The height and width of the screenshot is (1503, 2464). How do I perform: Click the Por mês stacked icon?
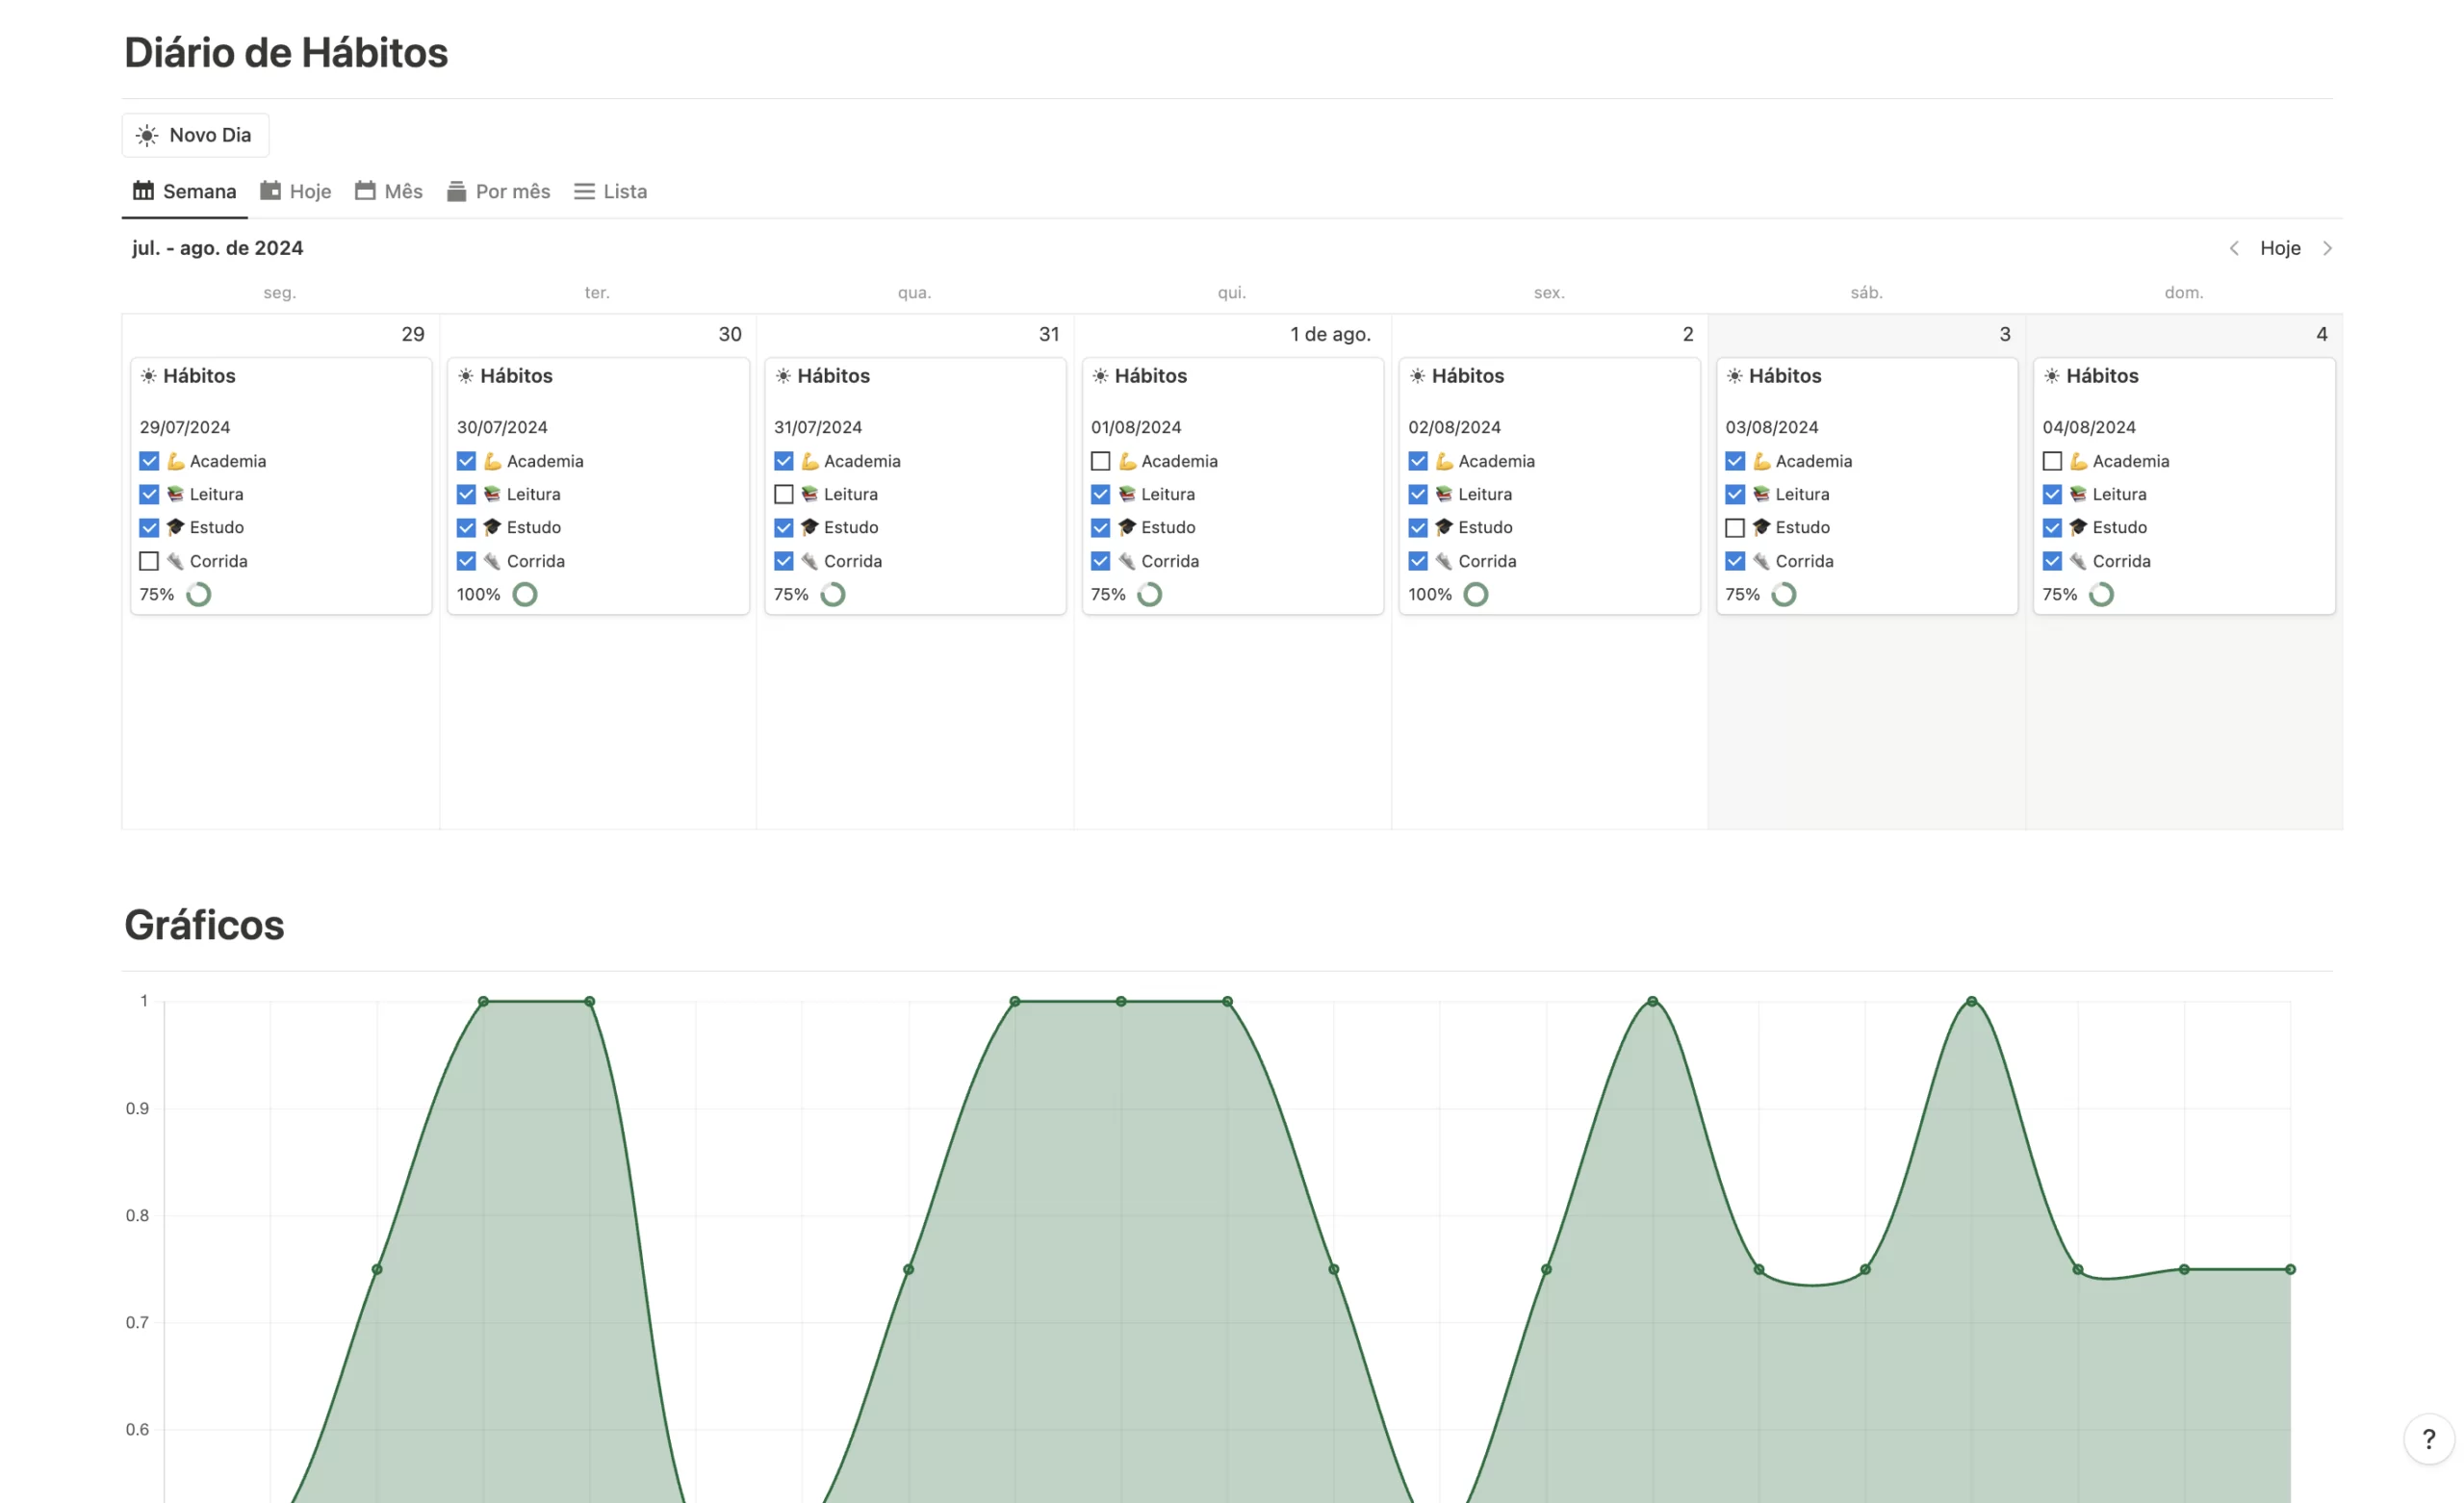pos(456,190)
